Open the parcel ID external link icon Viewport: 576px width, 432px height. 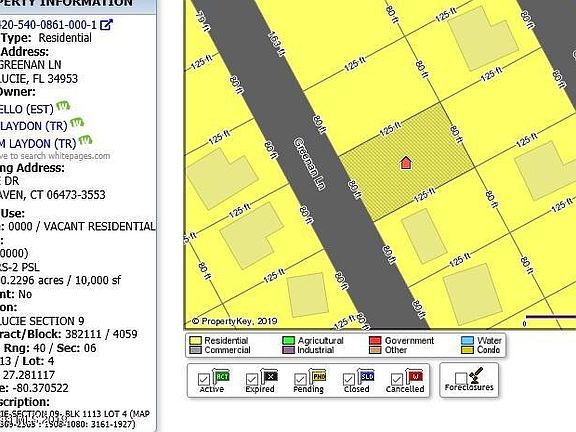point(106,25)
